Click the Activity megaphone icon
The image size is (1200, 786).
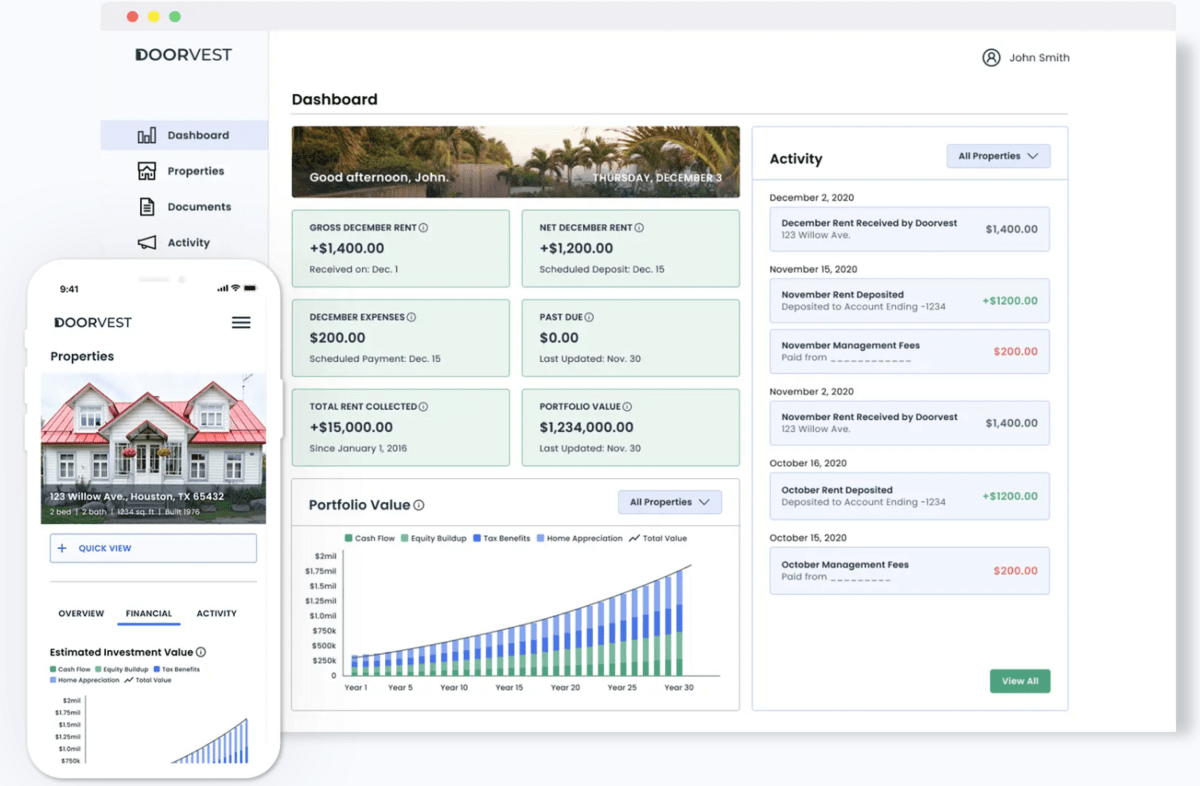tap(147, 243)
